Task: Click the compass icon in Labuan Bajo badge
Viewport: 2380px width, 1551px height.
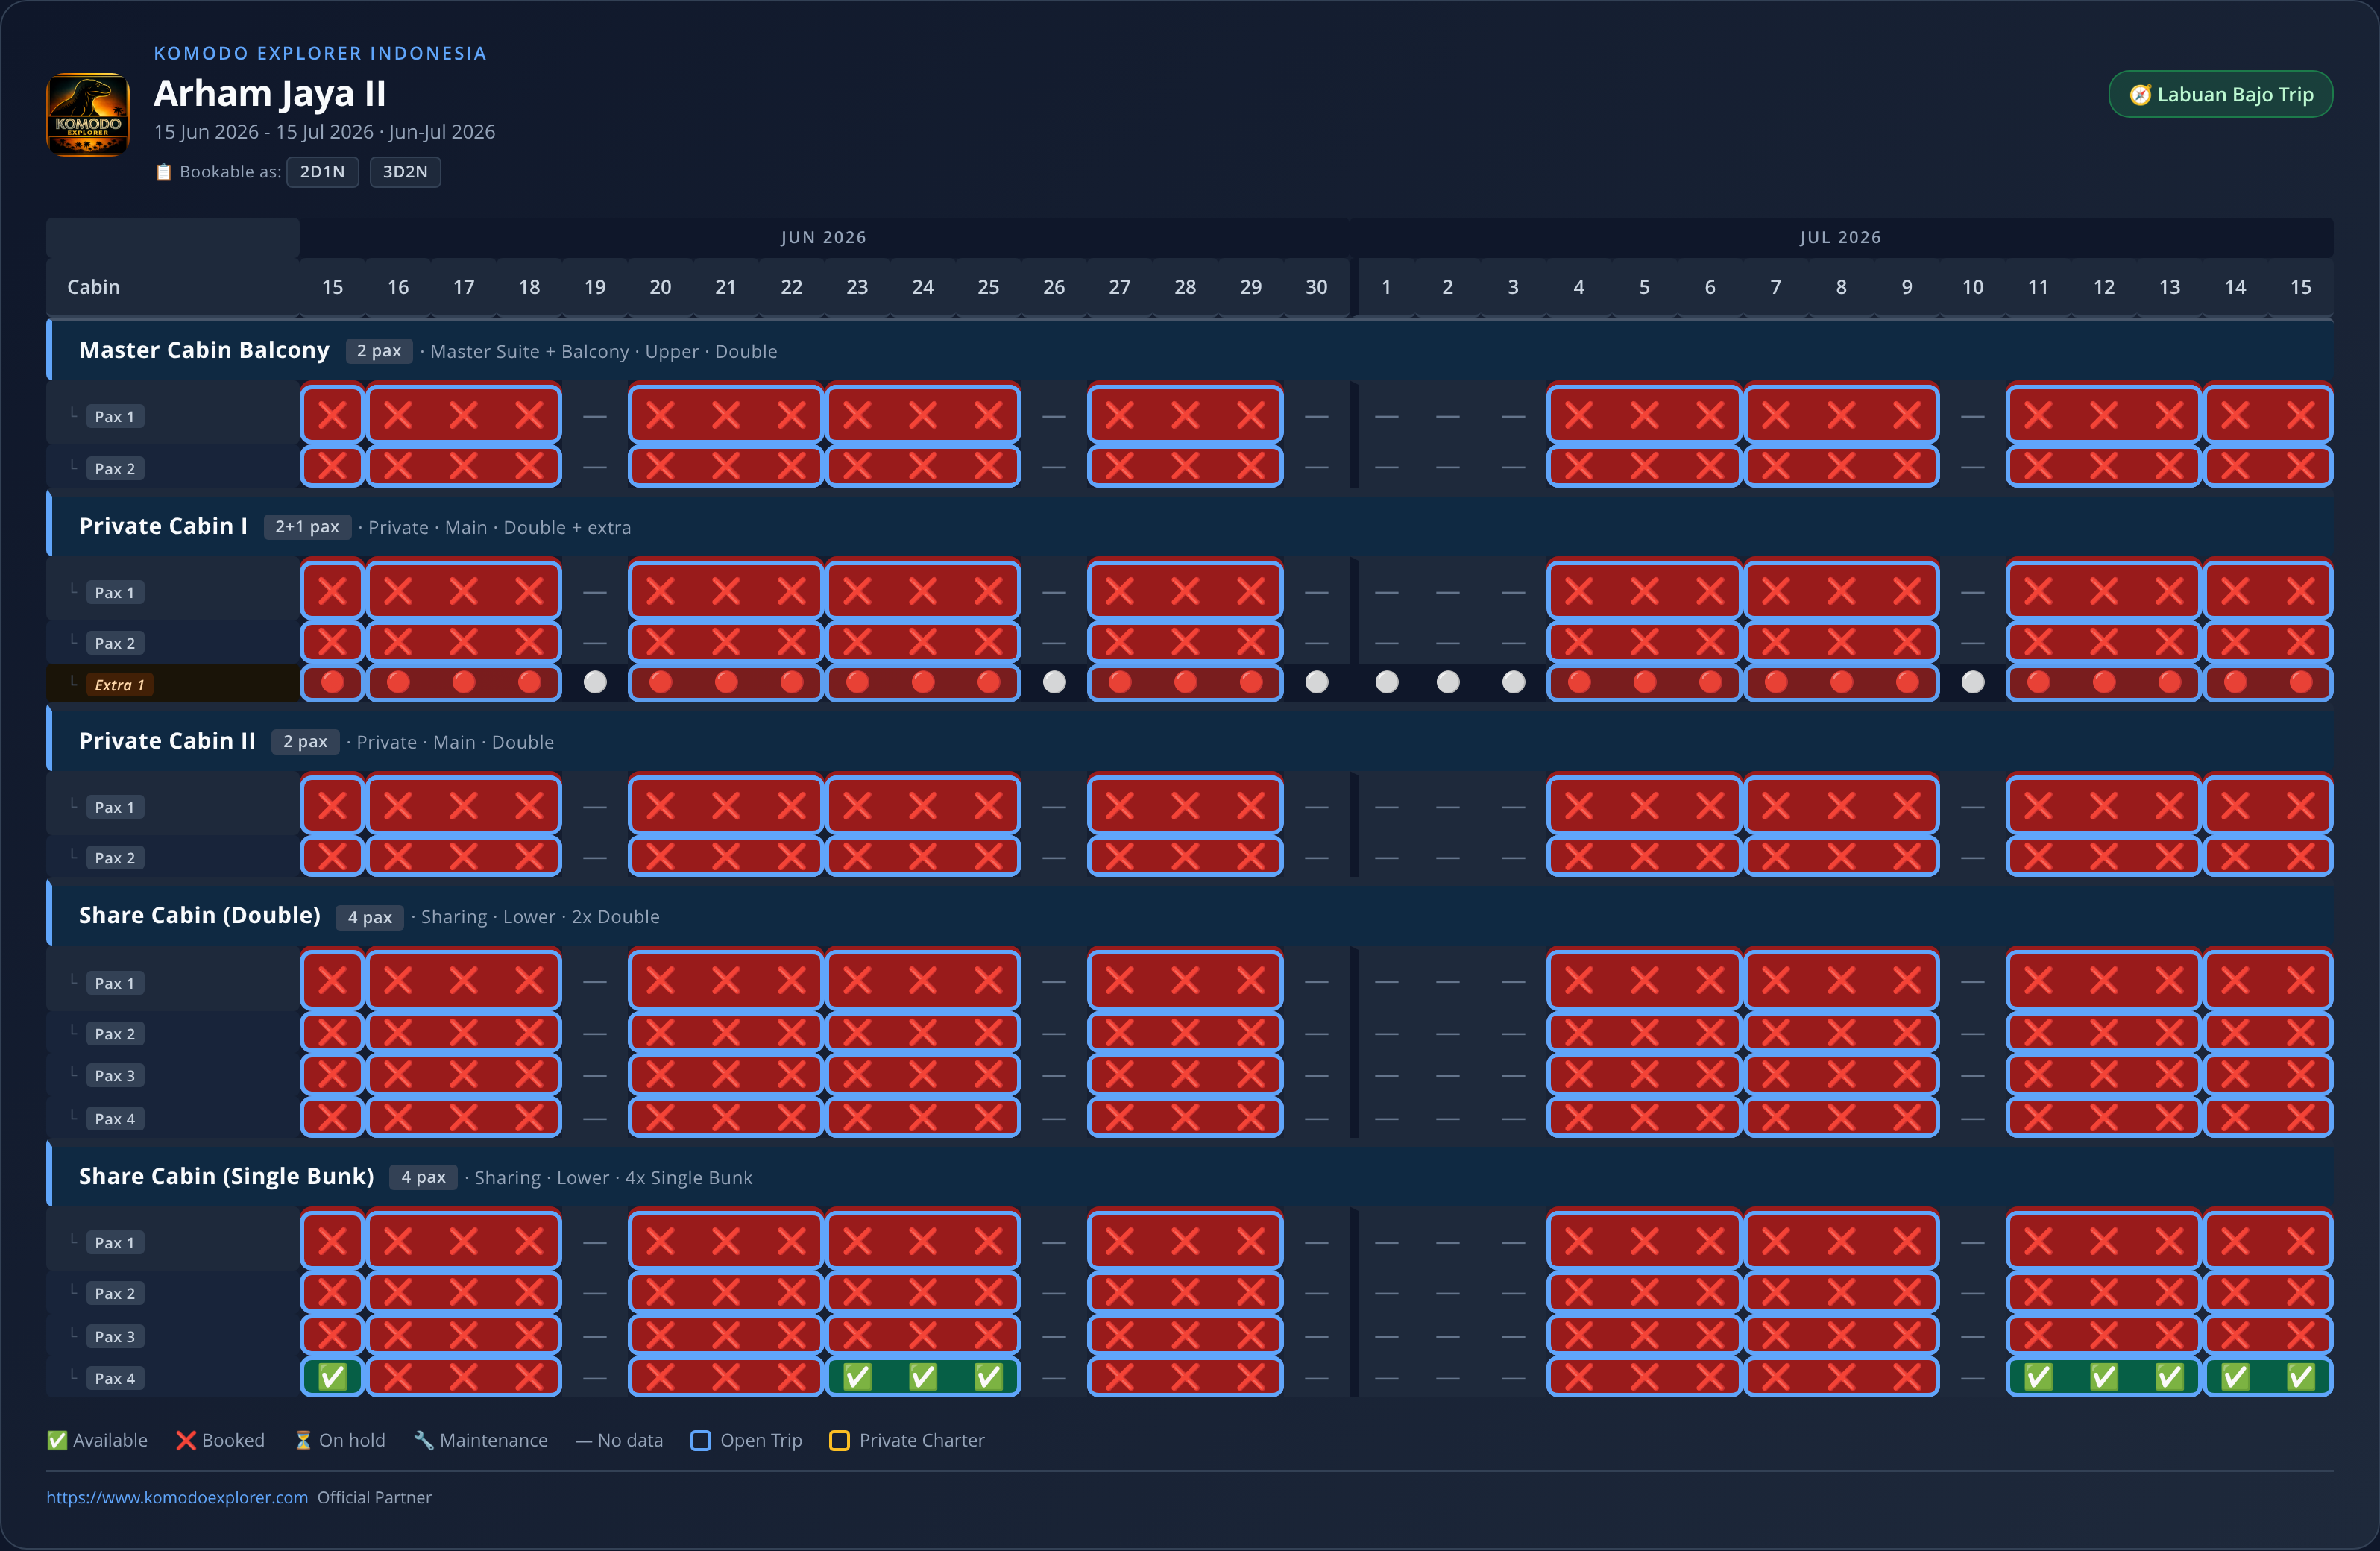Action: pyautogui.click(x=2140, y=95)
